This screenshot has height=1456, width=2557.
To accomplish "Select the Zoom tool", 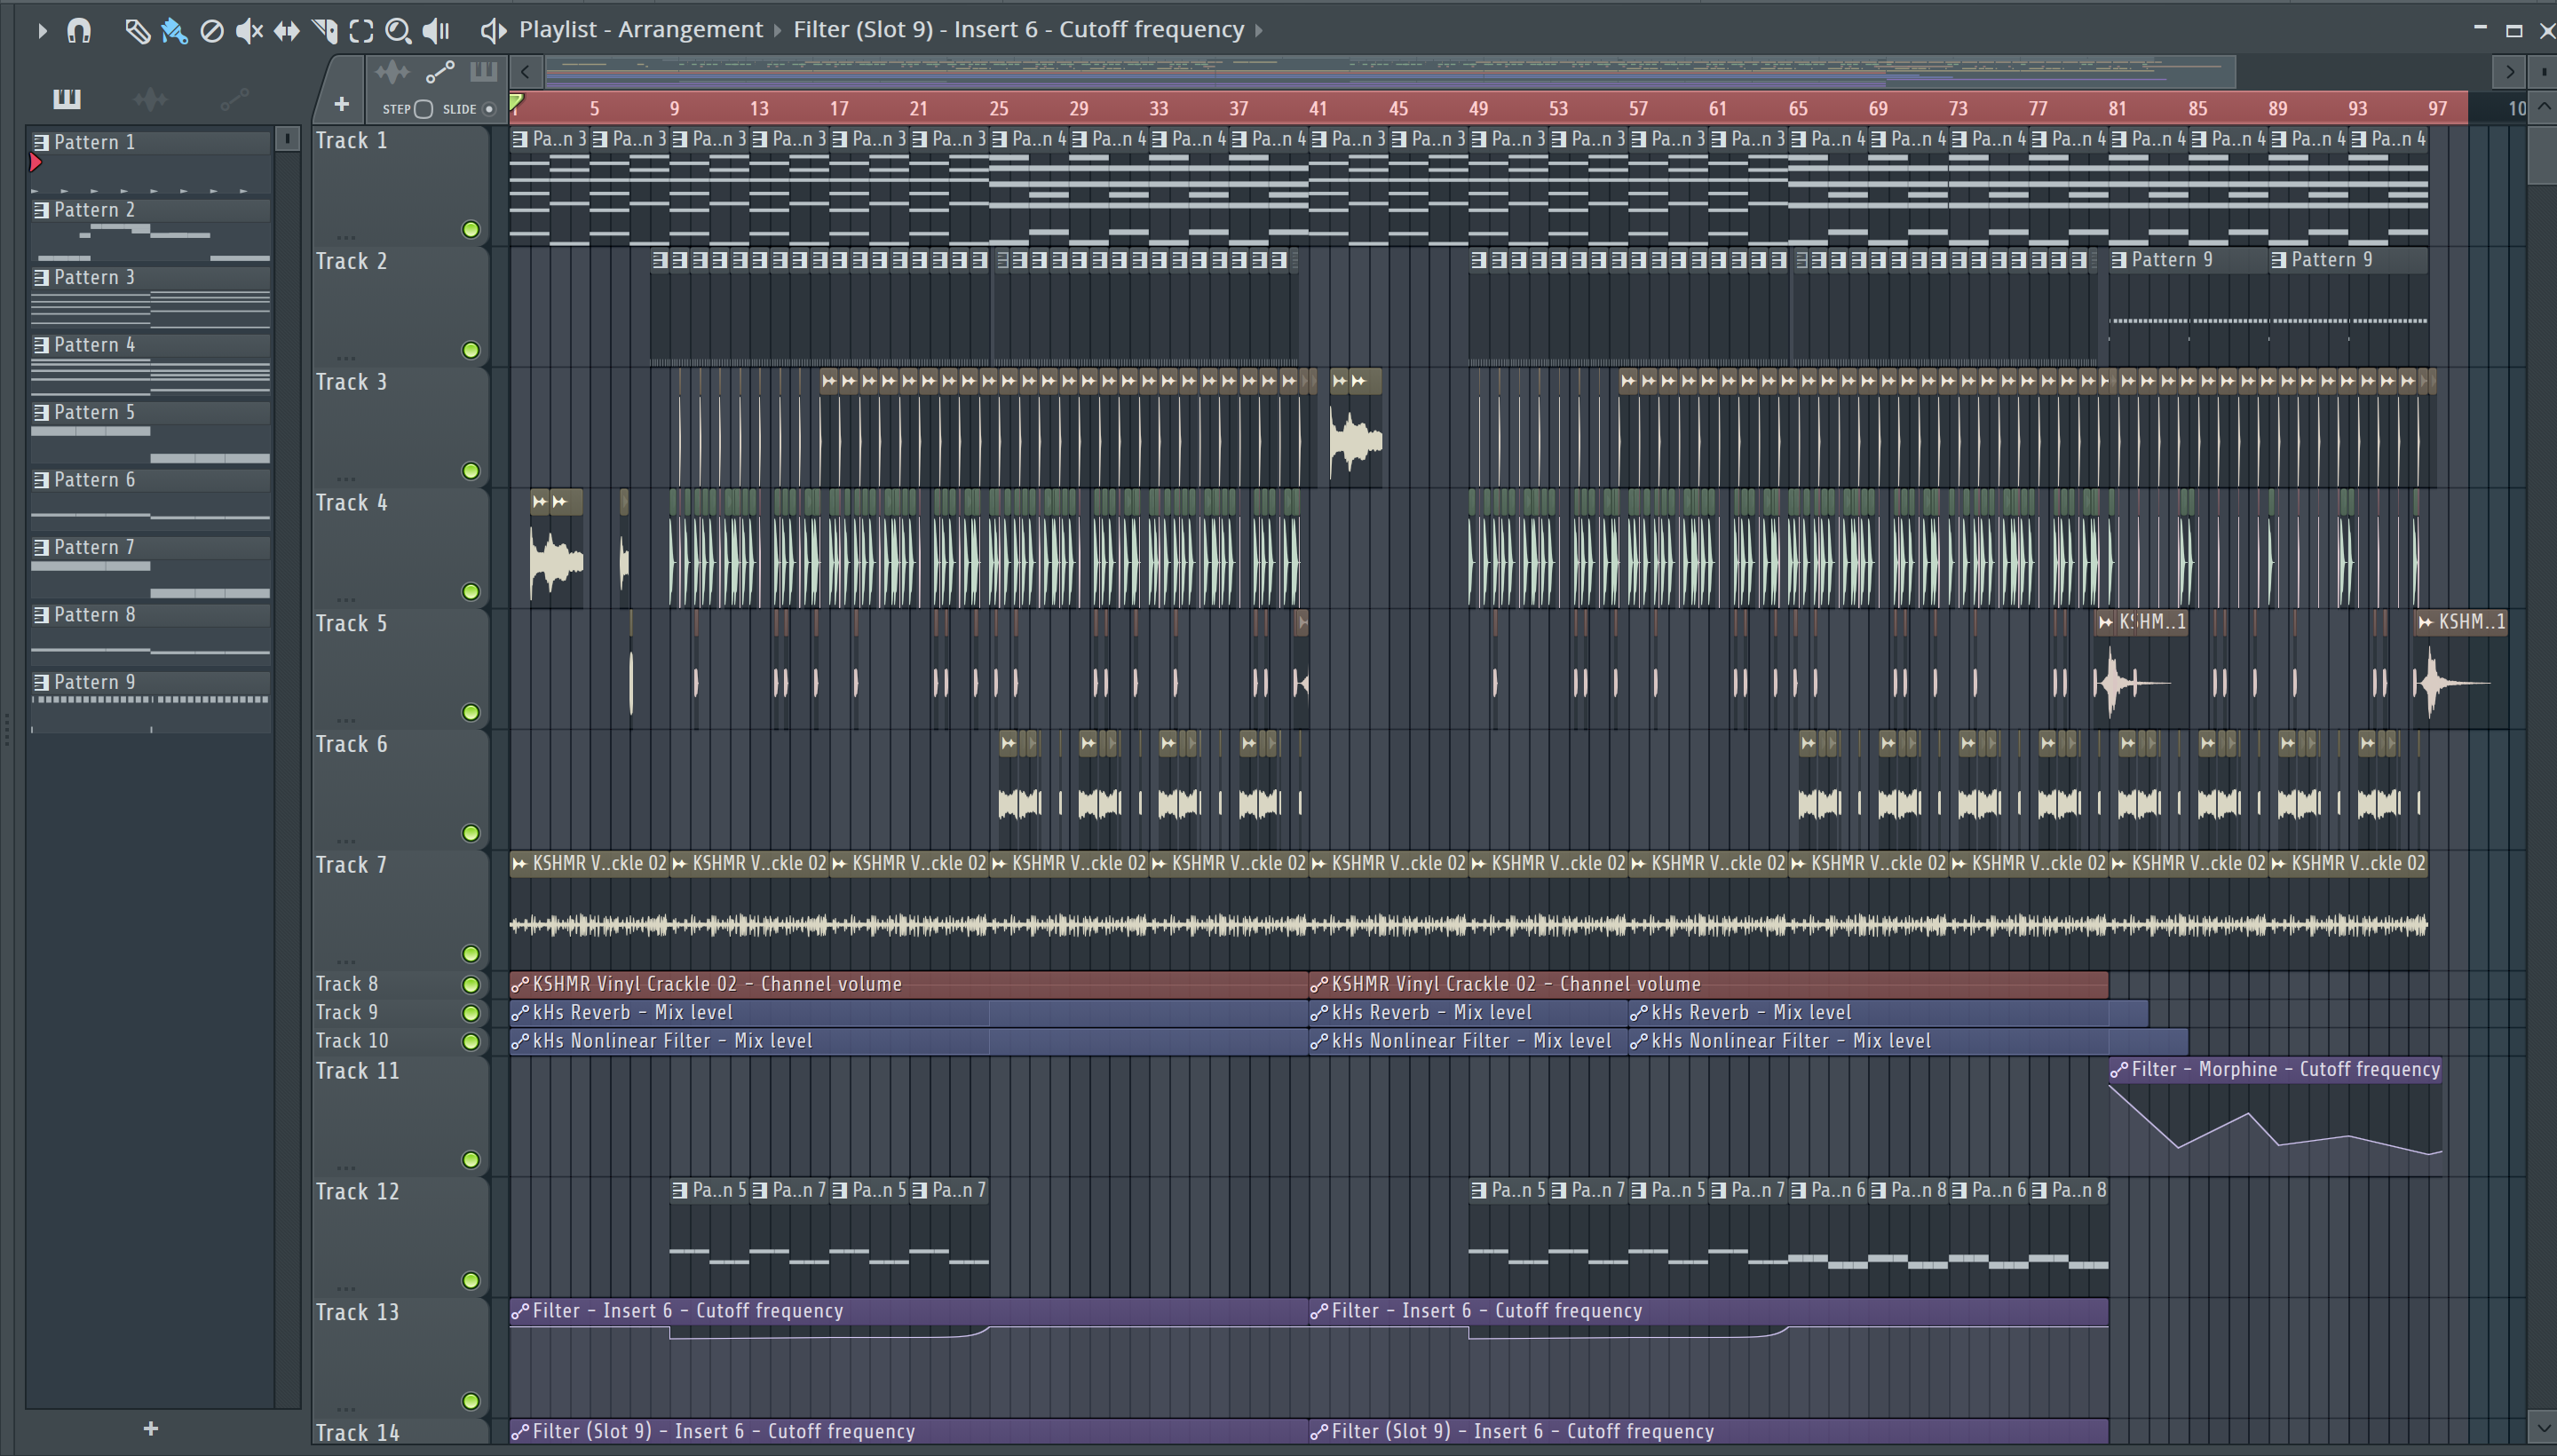I will pos(398,31).
